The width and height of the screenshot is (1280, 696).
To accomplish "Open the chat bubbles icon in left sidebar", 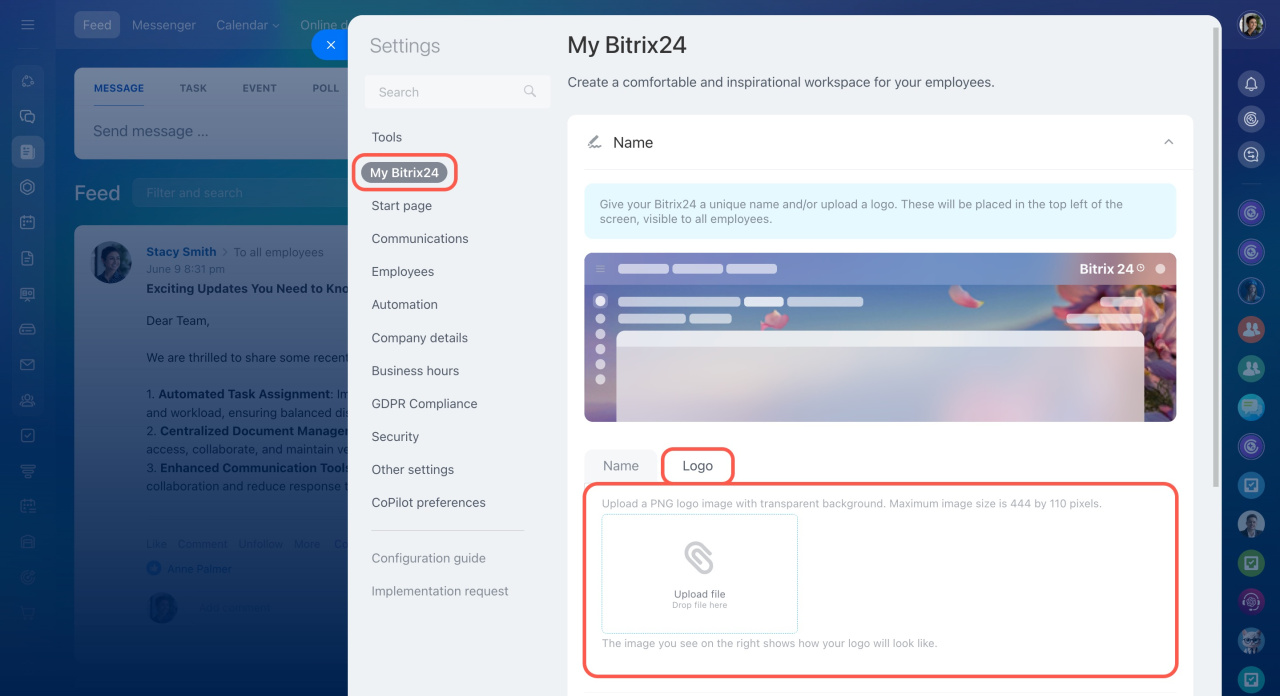I will click(28, 117).
